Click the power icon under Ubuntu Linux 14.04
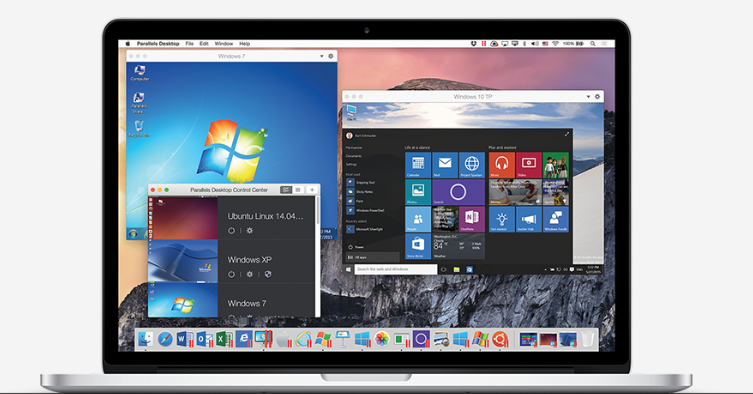The height and width of the screenshot is (394, 753). pyautogui.click(x=231, y=231)
